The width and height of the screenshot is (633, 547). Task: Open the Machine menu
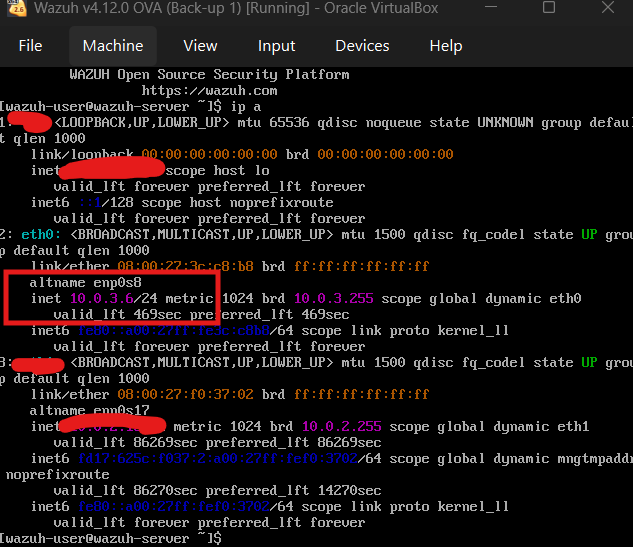pyautogui.click(x=113, y=46)
